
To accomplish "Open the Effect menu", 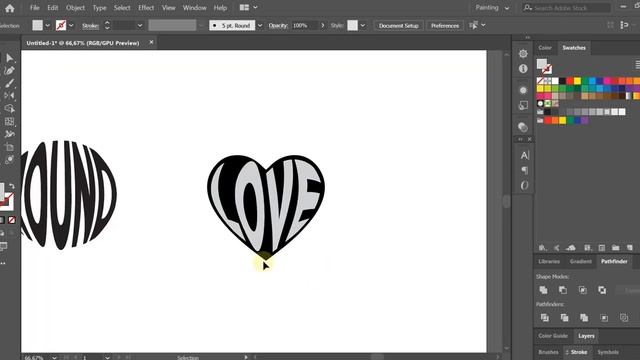I will [146, 8].
